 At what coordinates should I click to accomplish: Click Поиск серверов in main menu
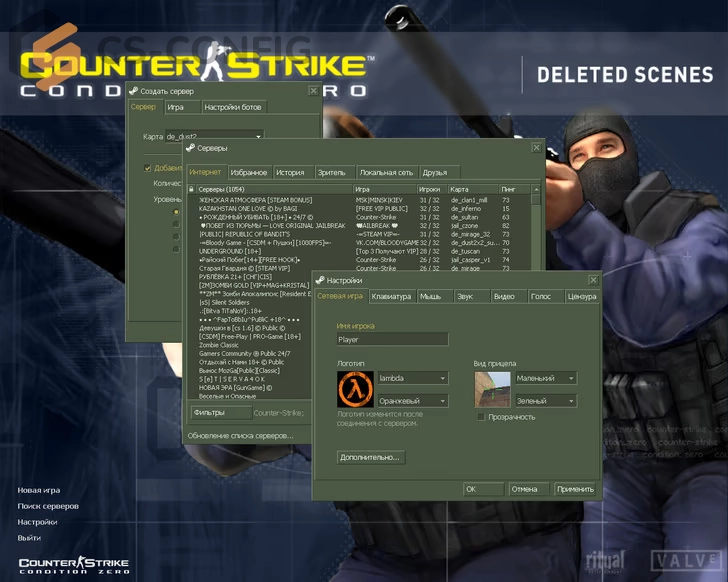click(48, 506)
